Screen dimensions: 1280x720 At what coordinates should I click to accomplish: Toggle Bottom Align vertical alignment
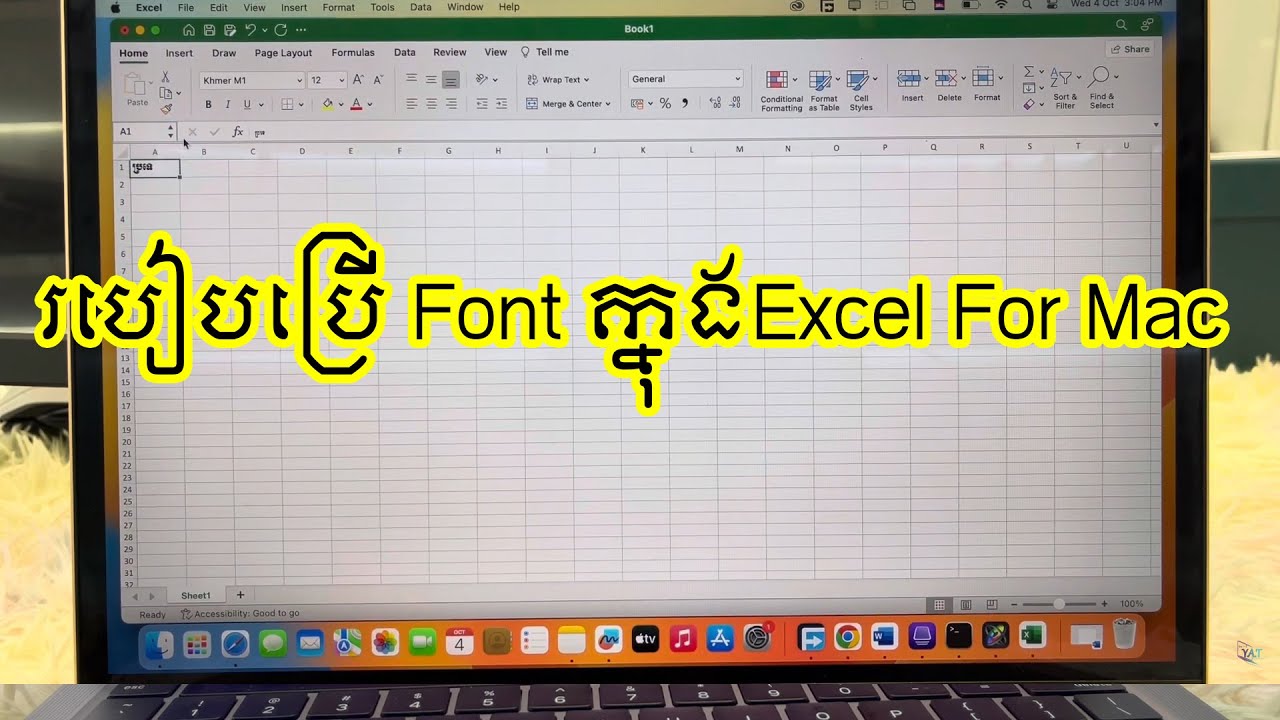451,79
